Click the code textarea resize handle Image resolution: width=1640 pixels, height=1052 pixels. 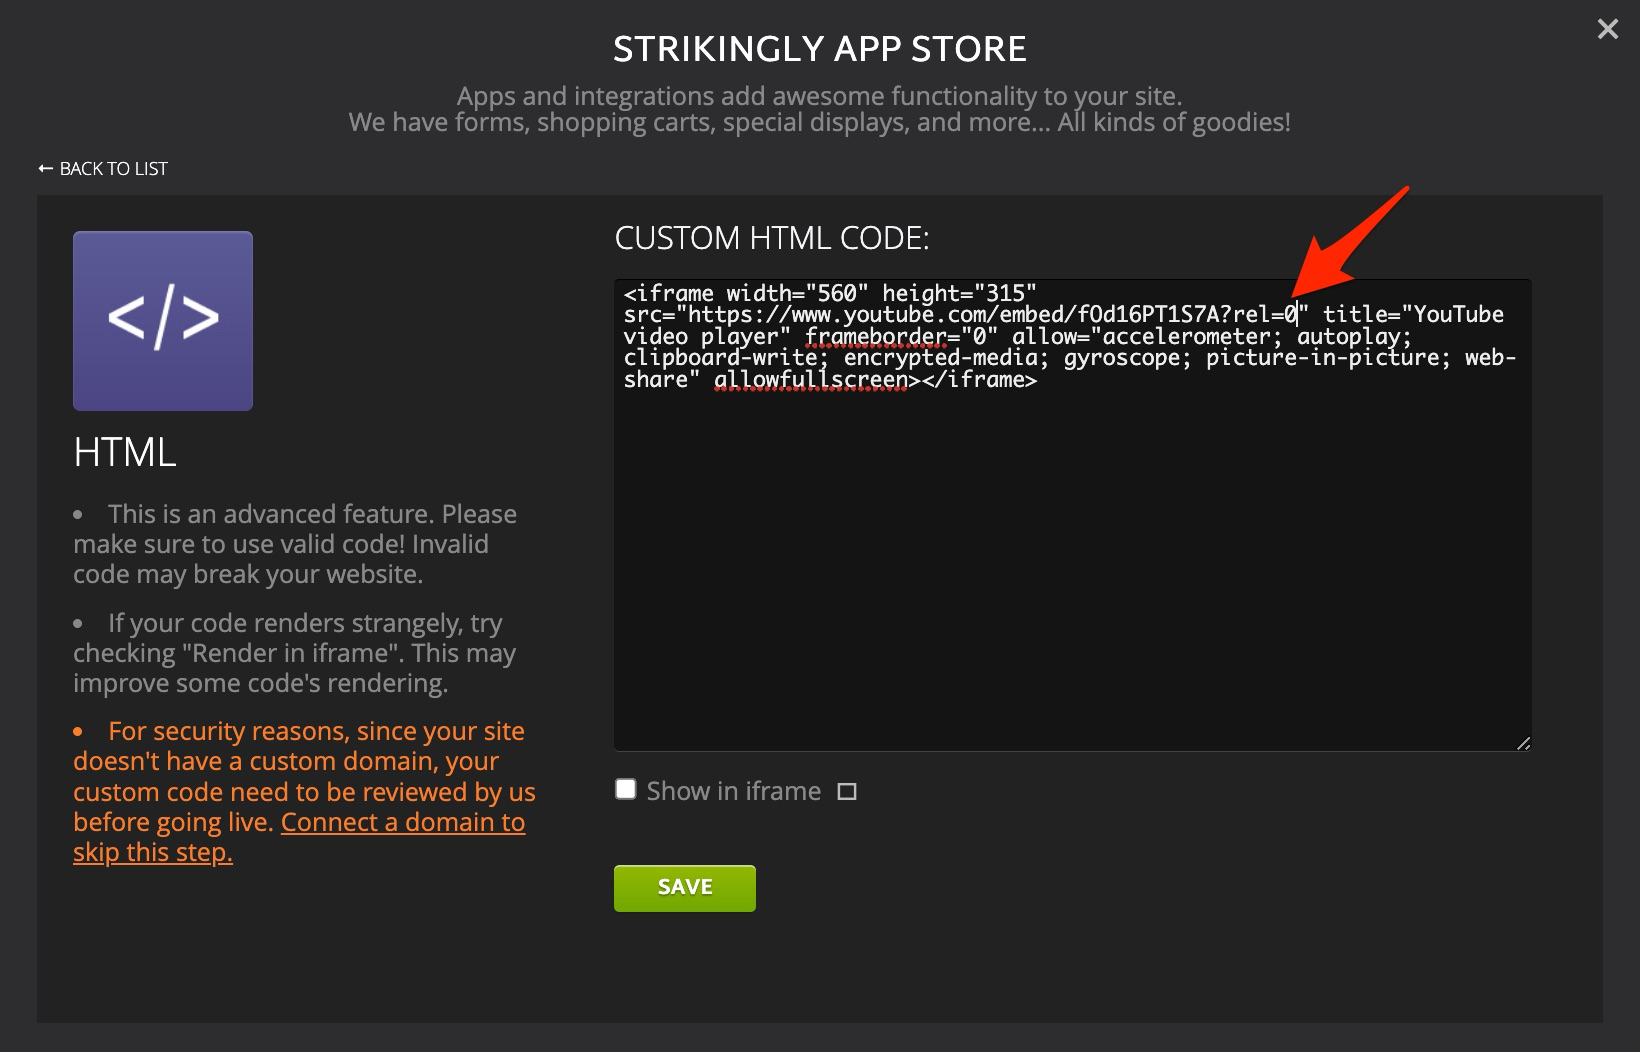click(x=1522, y=742)
